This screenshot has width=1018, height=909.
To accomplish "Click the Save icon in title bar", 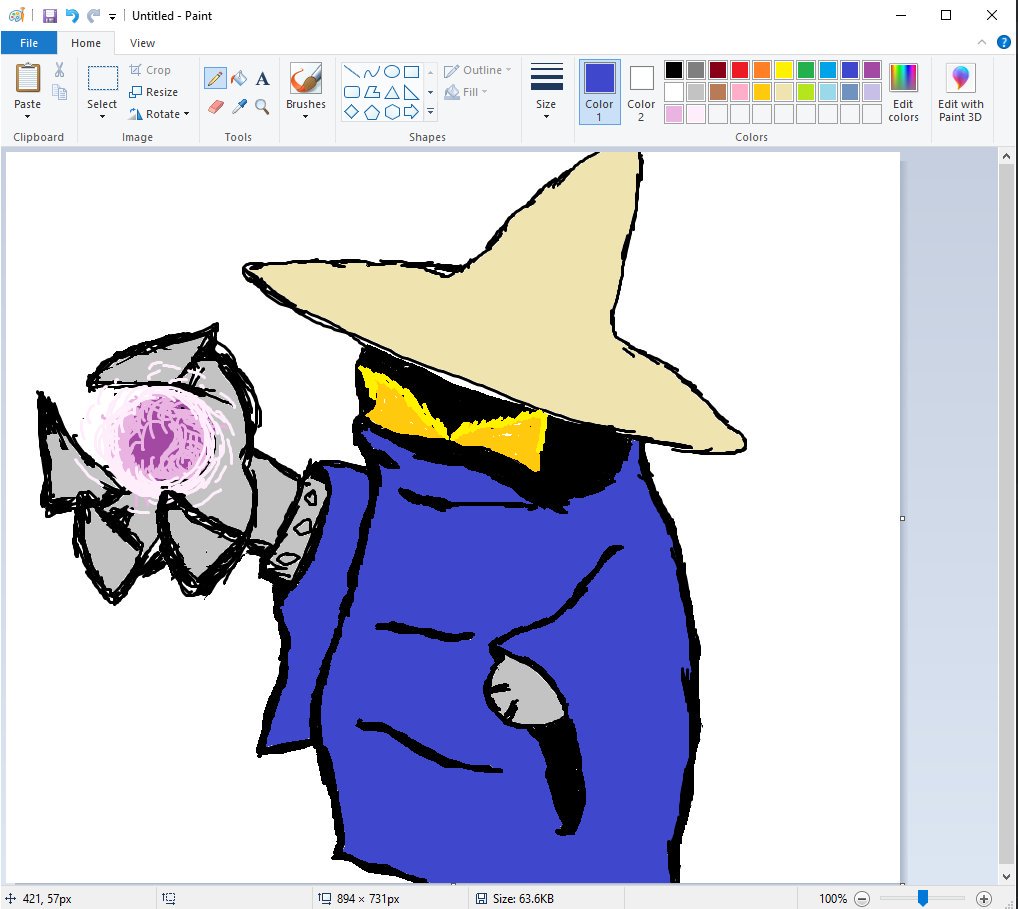I will pos(50,16).
